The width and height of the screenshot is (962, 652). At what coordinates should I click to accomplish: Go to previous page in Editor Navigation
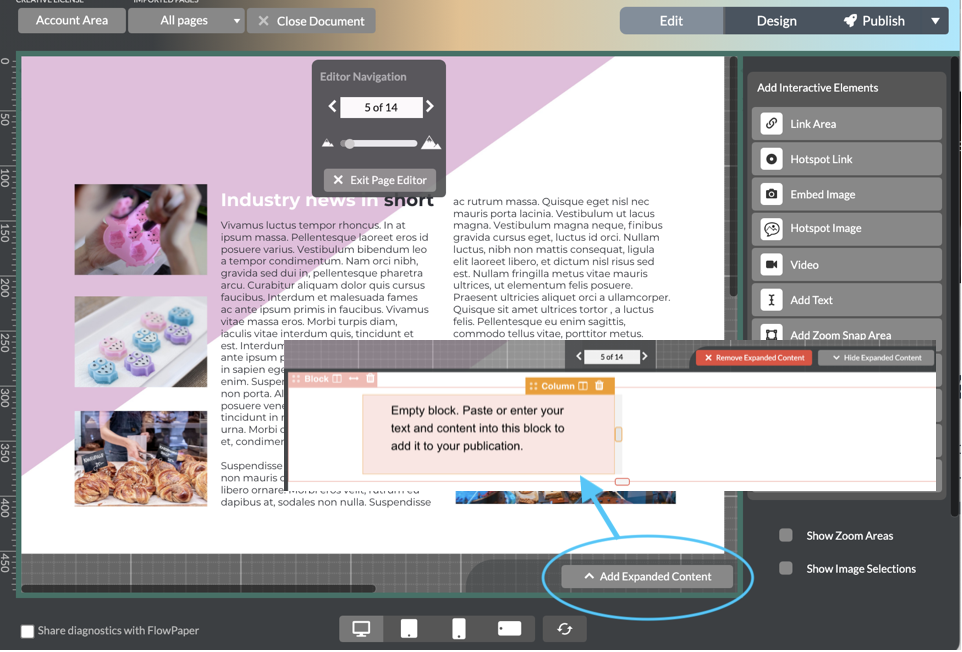[x=332, y=106]
